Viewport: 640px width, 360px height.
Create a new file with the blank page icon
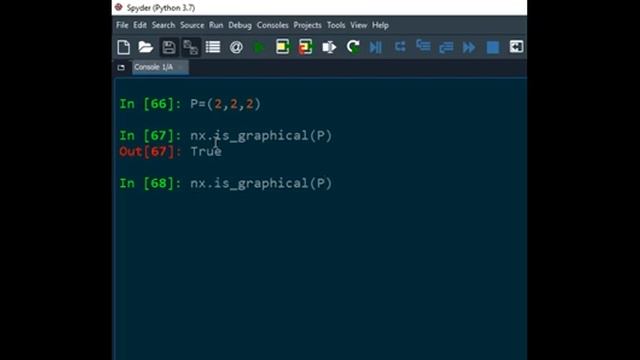123,47
